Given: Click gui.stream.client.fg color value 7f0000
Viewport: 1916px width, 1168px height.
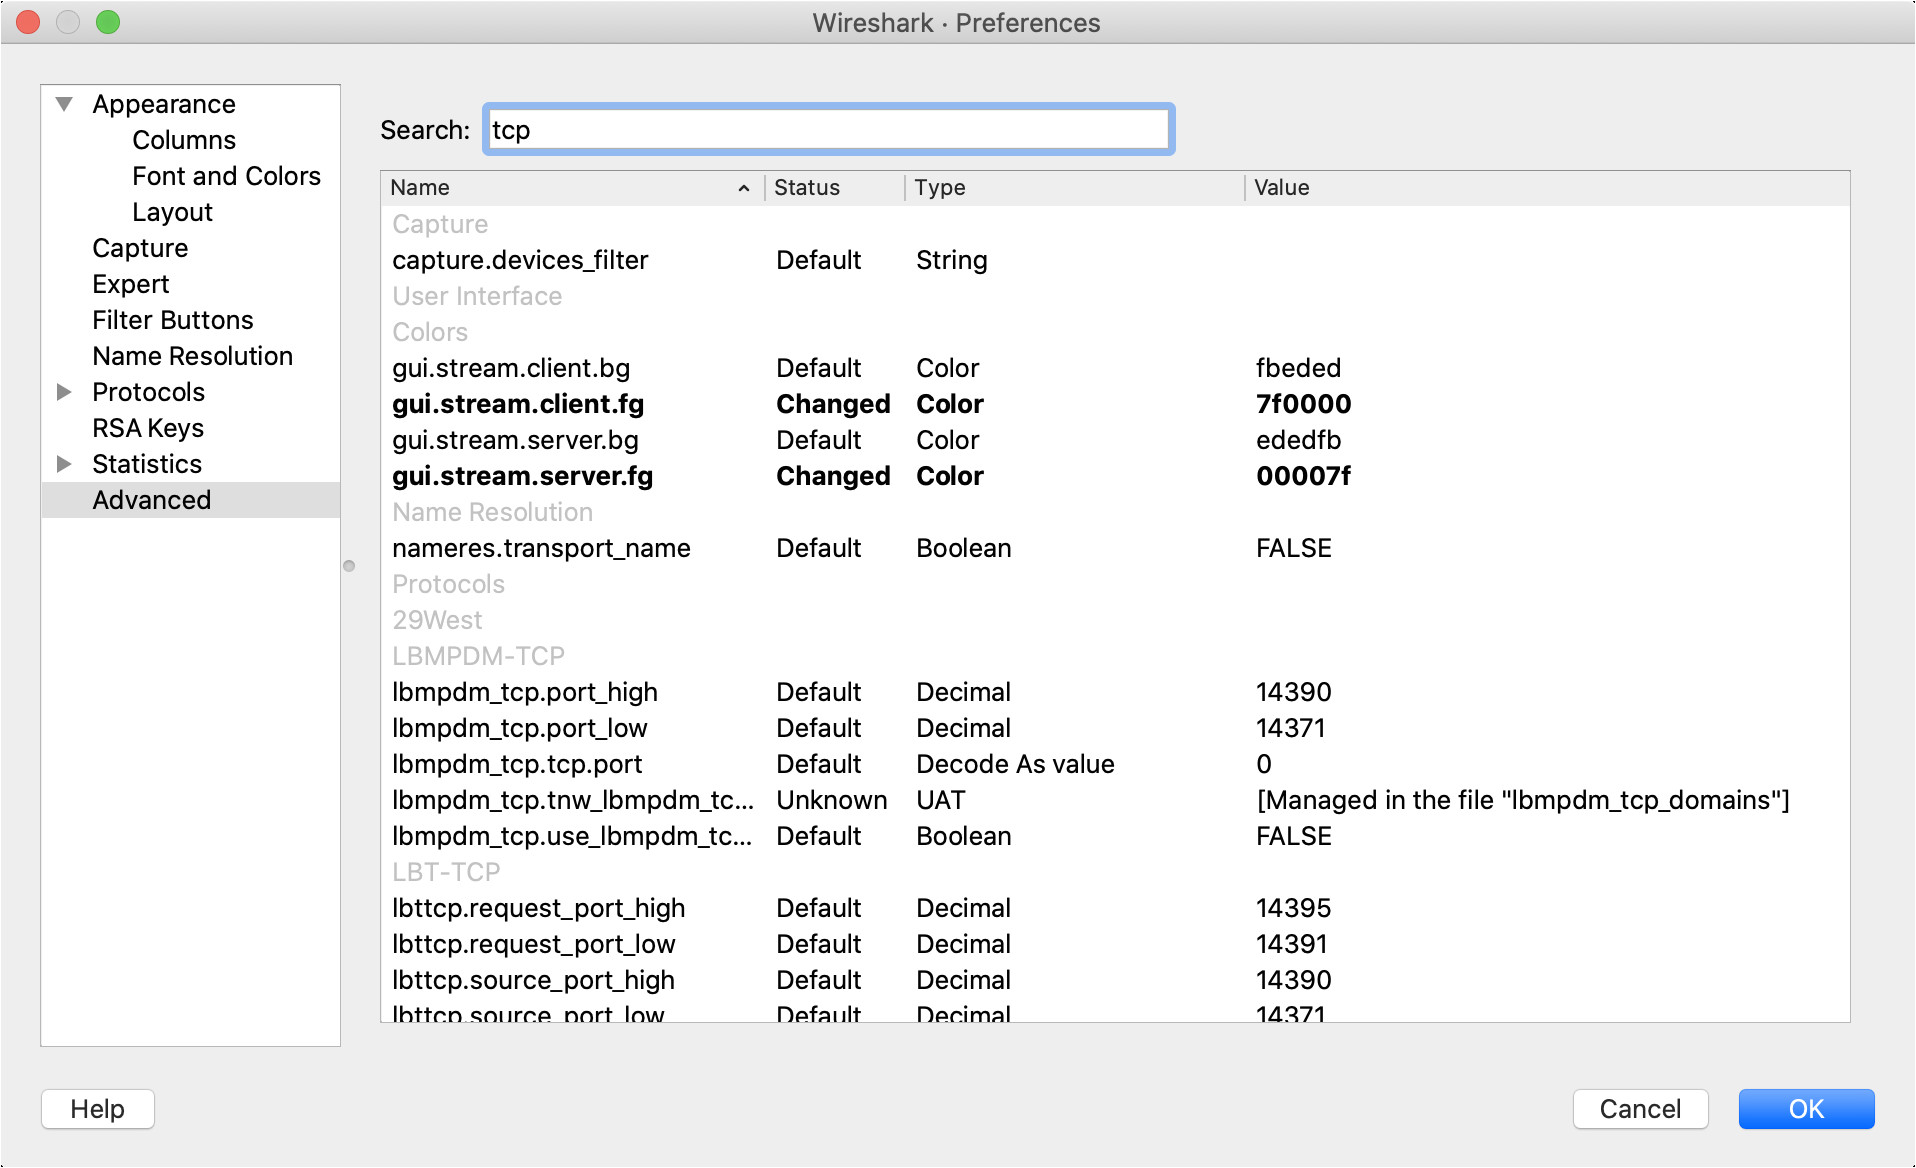Looking at the screenshot, I should pyautogui.click(x=1303, y=404).
